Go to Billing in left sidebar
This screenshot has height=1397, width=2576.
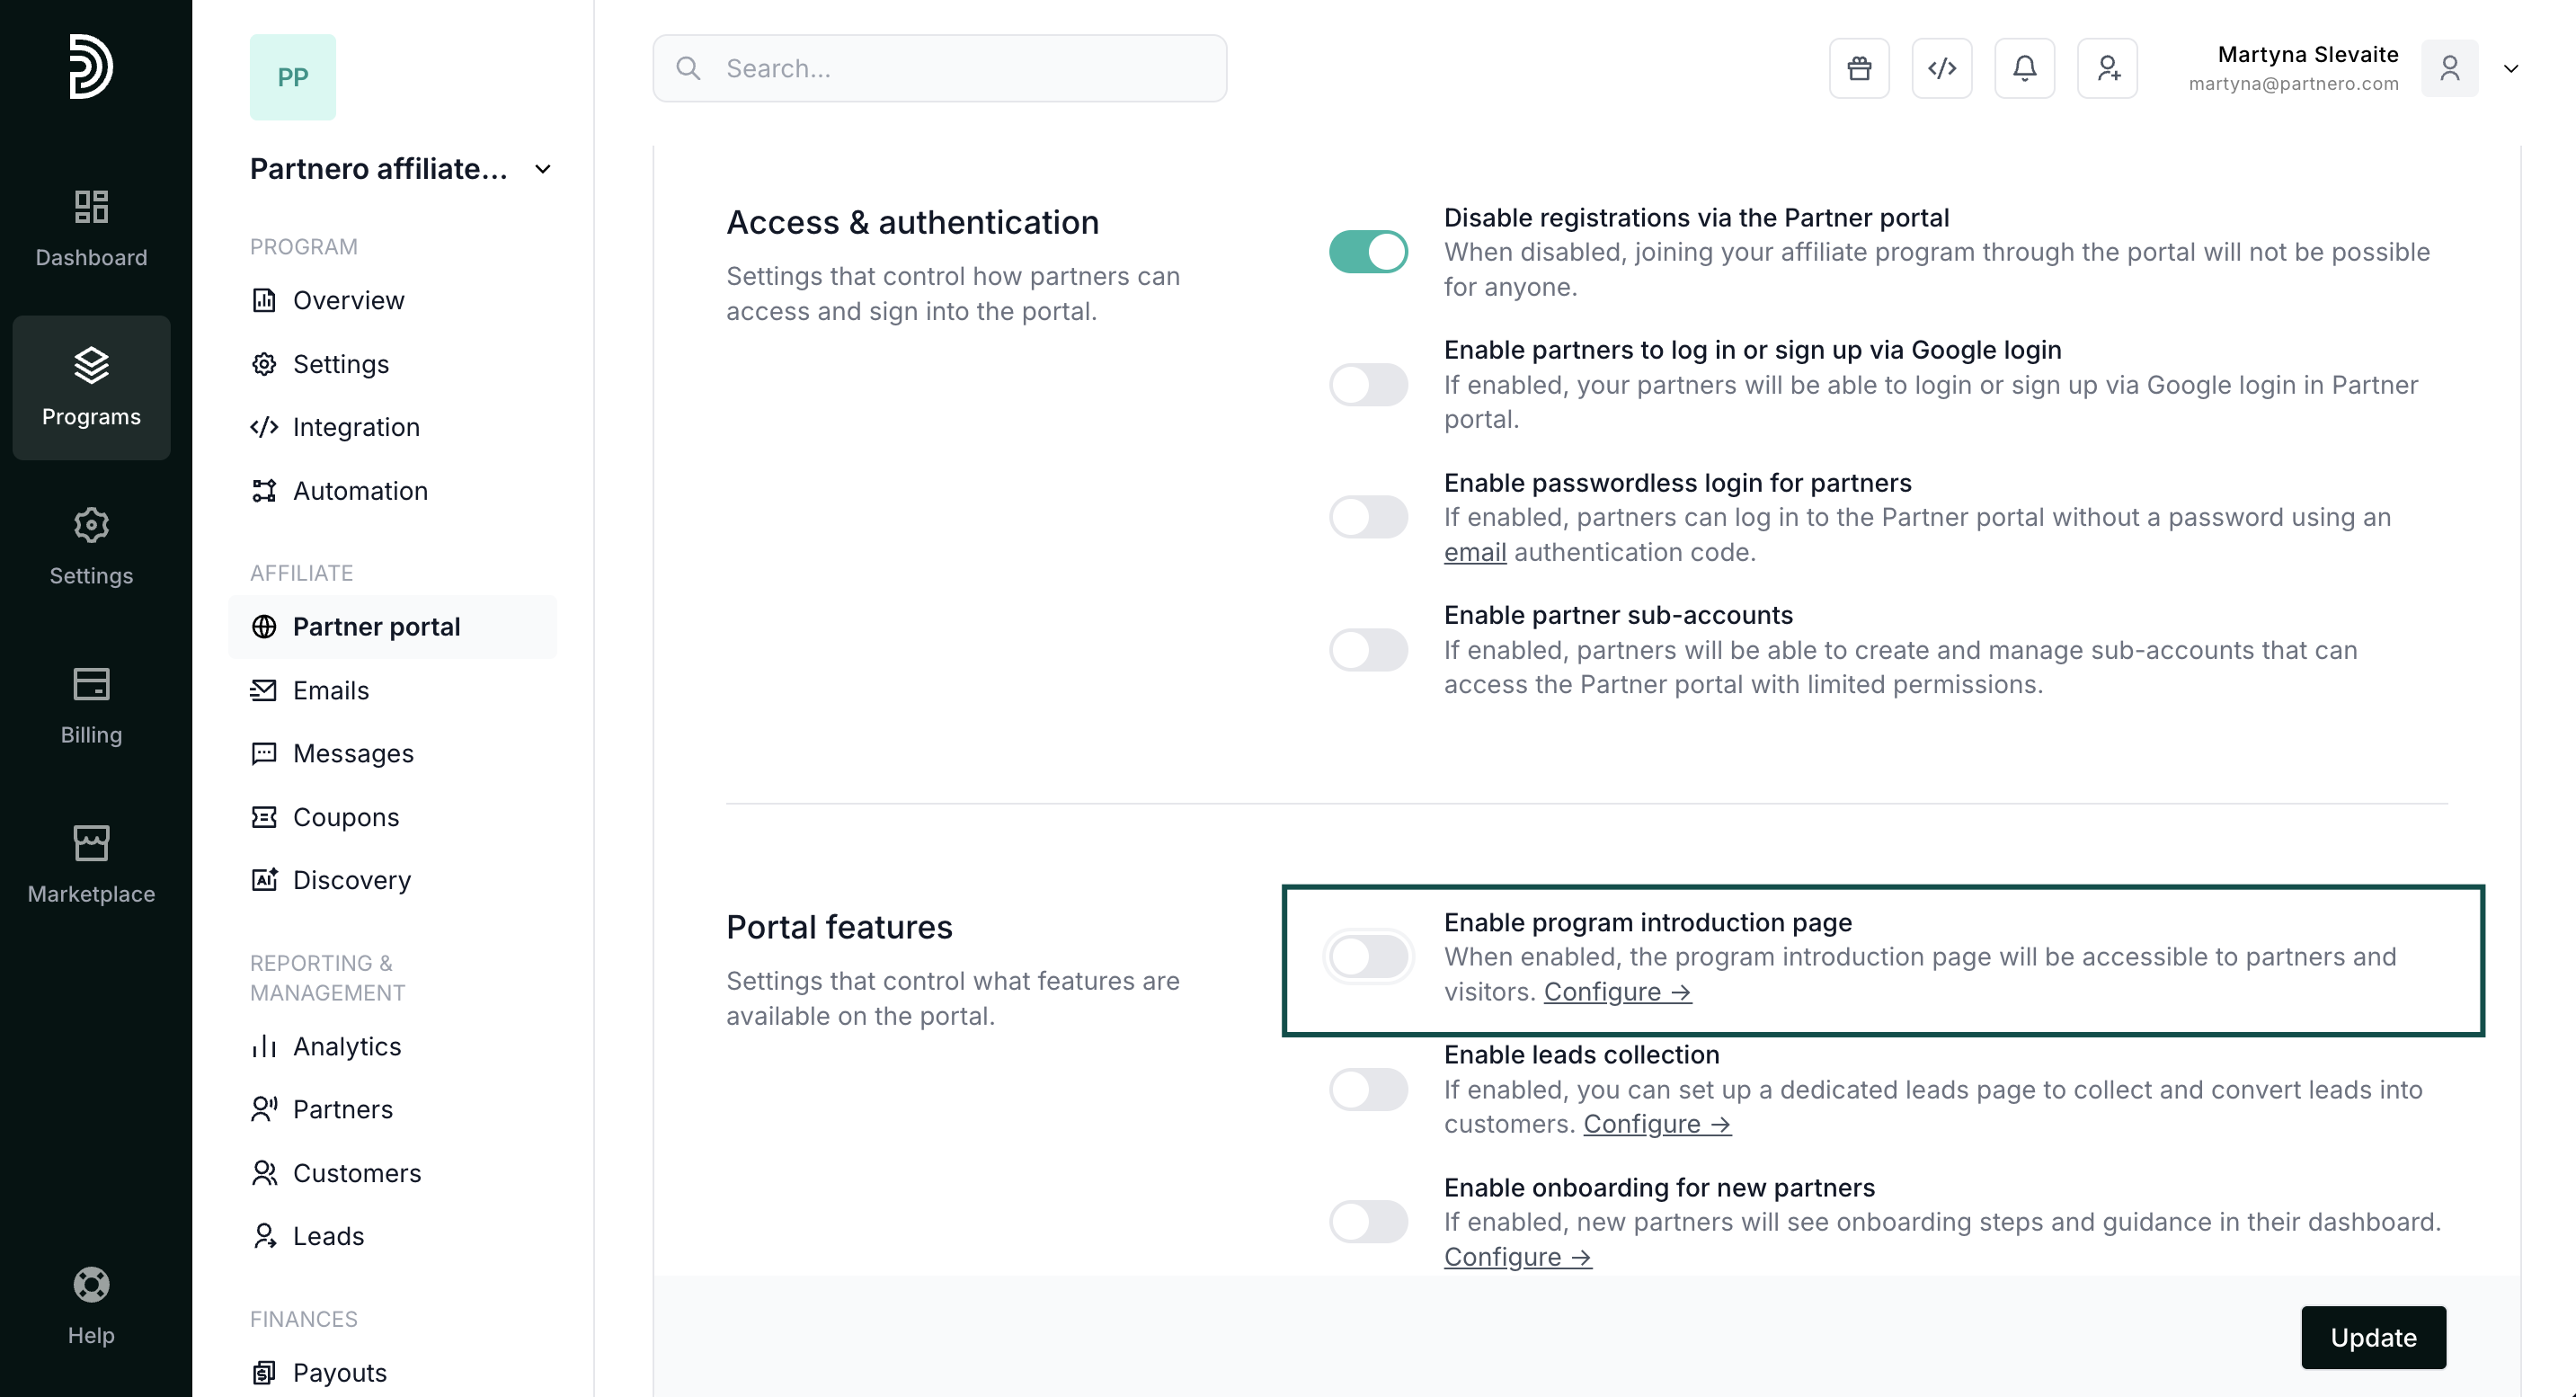(91, 706)
